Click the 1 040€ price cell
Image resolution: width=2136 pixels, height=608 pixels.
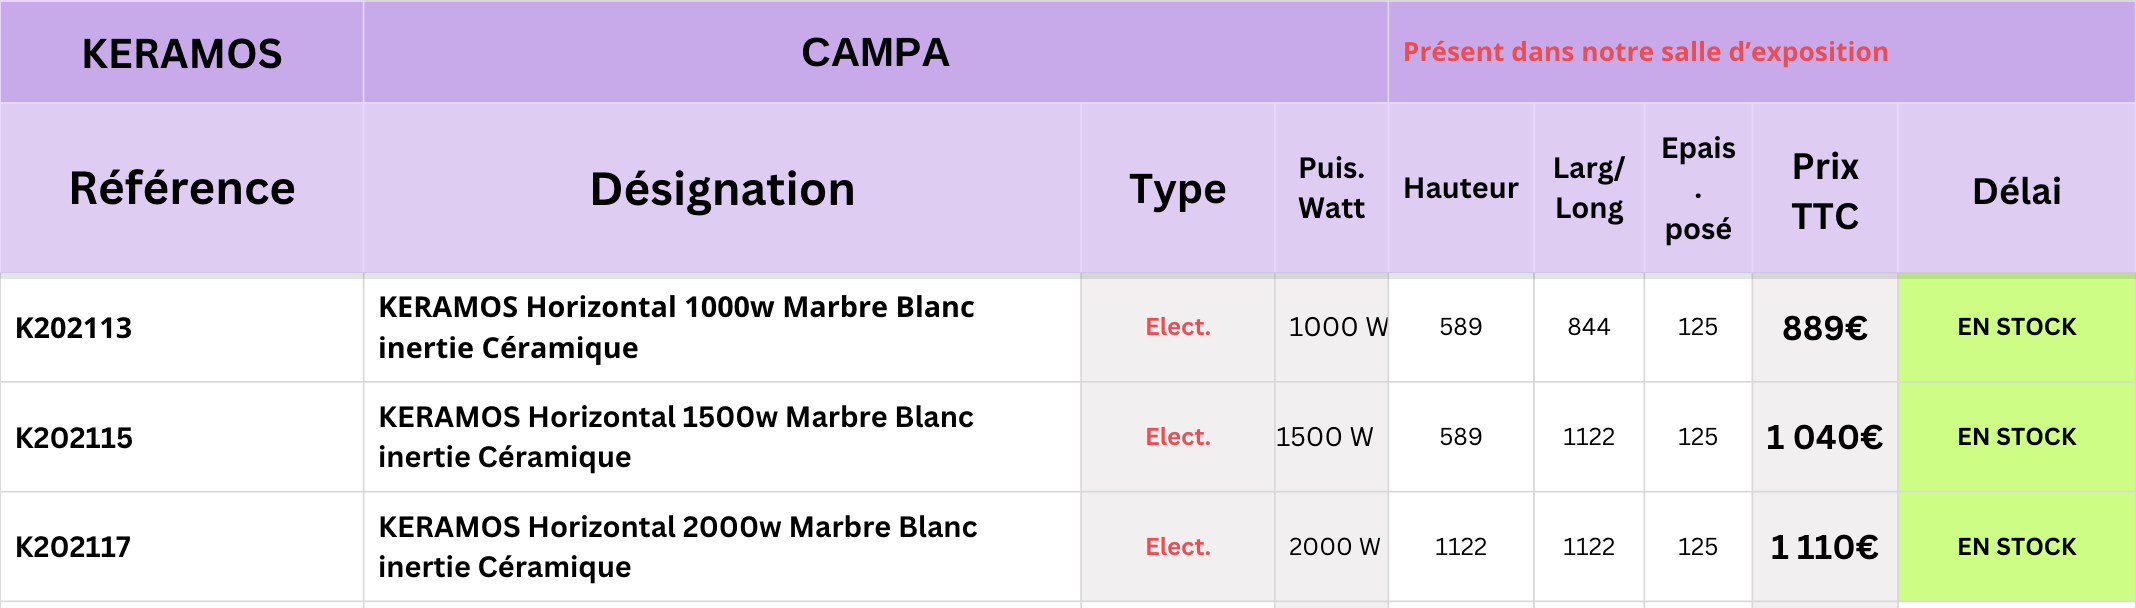(x=1825, y=438)
